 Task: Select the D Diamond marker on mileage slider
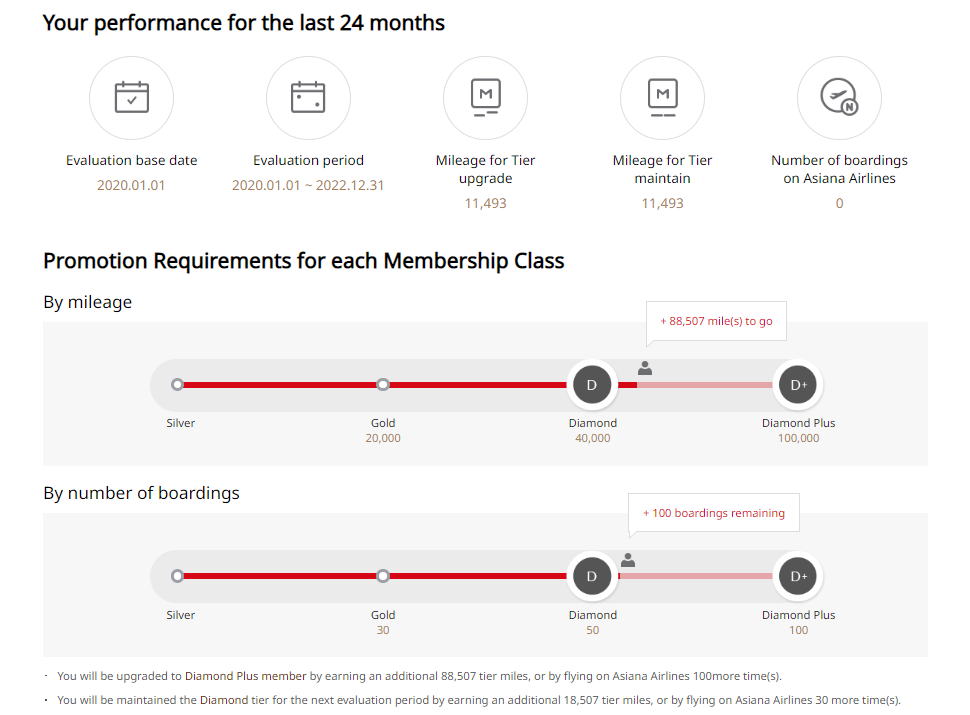pos(592,384)
